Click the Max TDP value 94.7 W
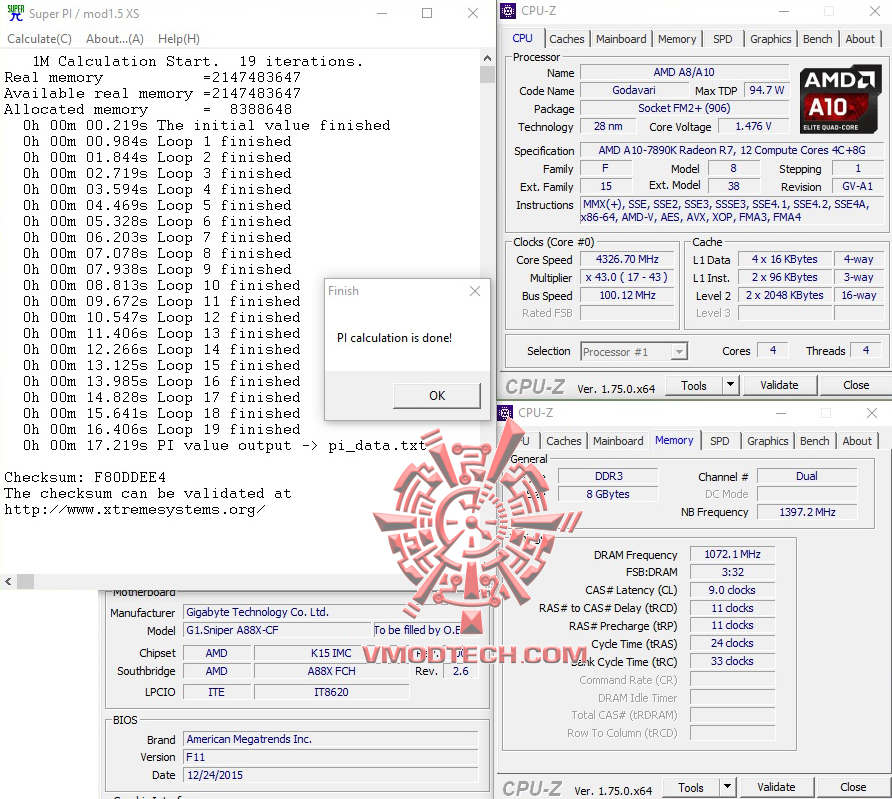The width and height of the screenshot is (892, 799). [766, 90]
